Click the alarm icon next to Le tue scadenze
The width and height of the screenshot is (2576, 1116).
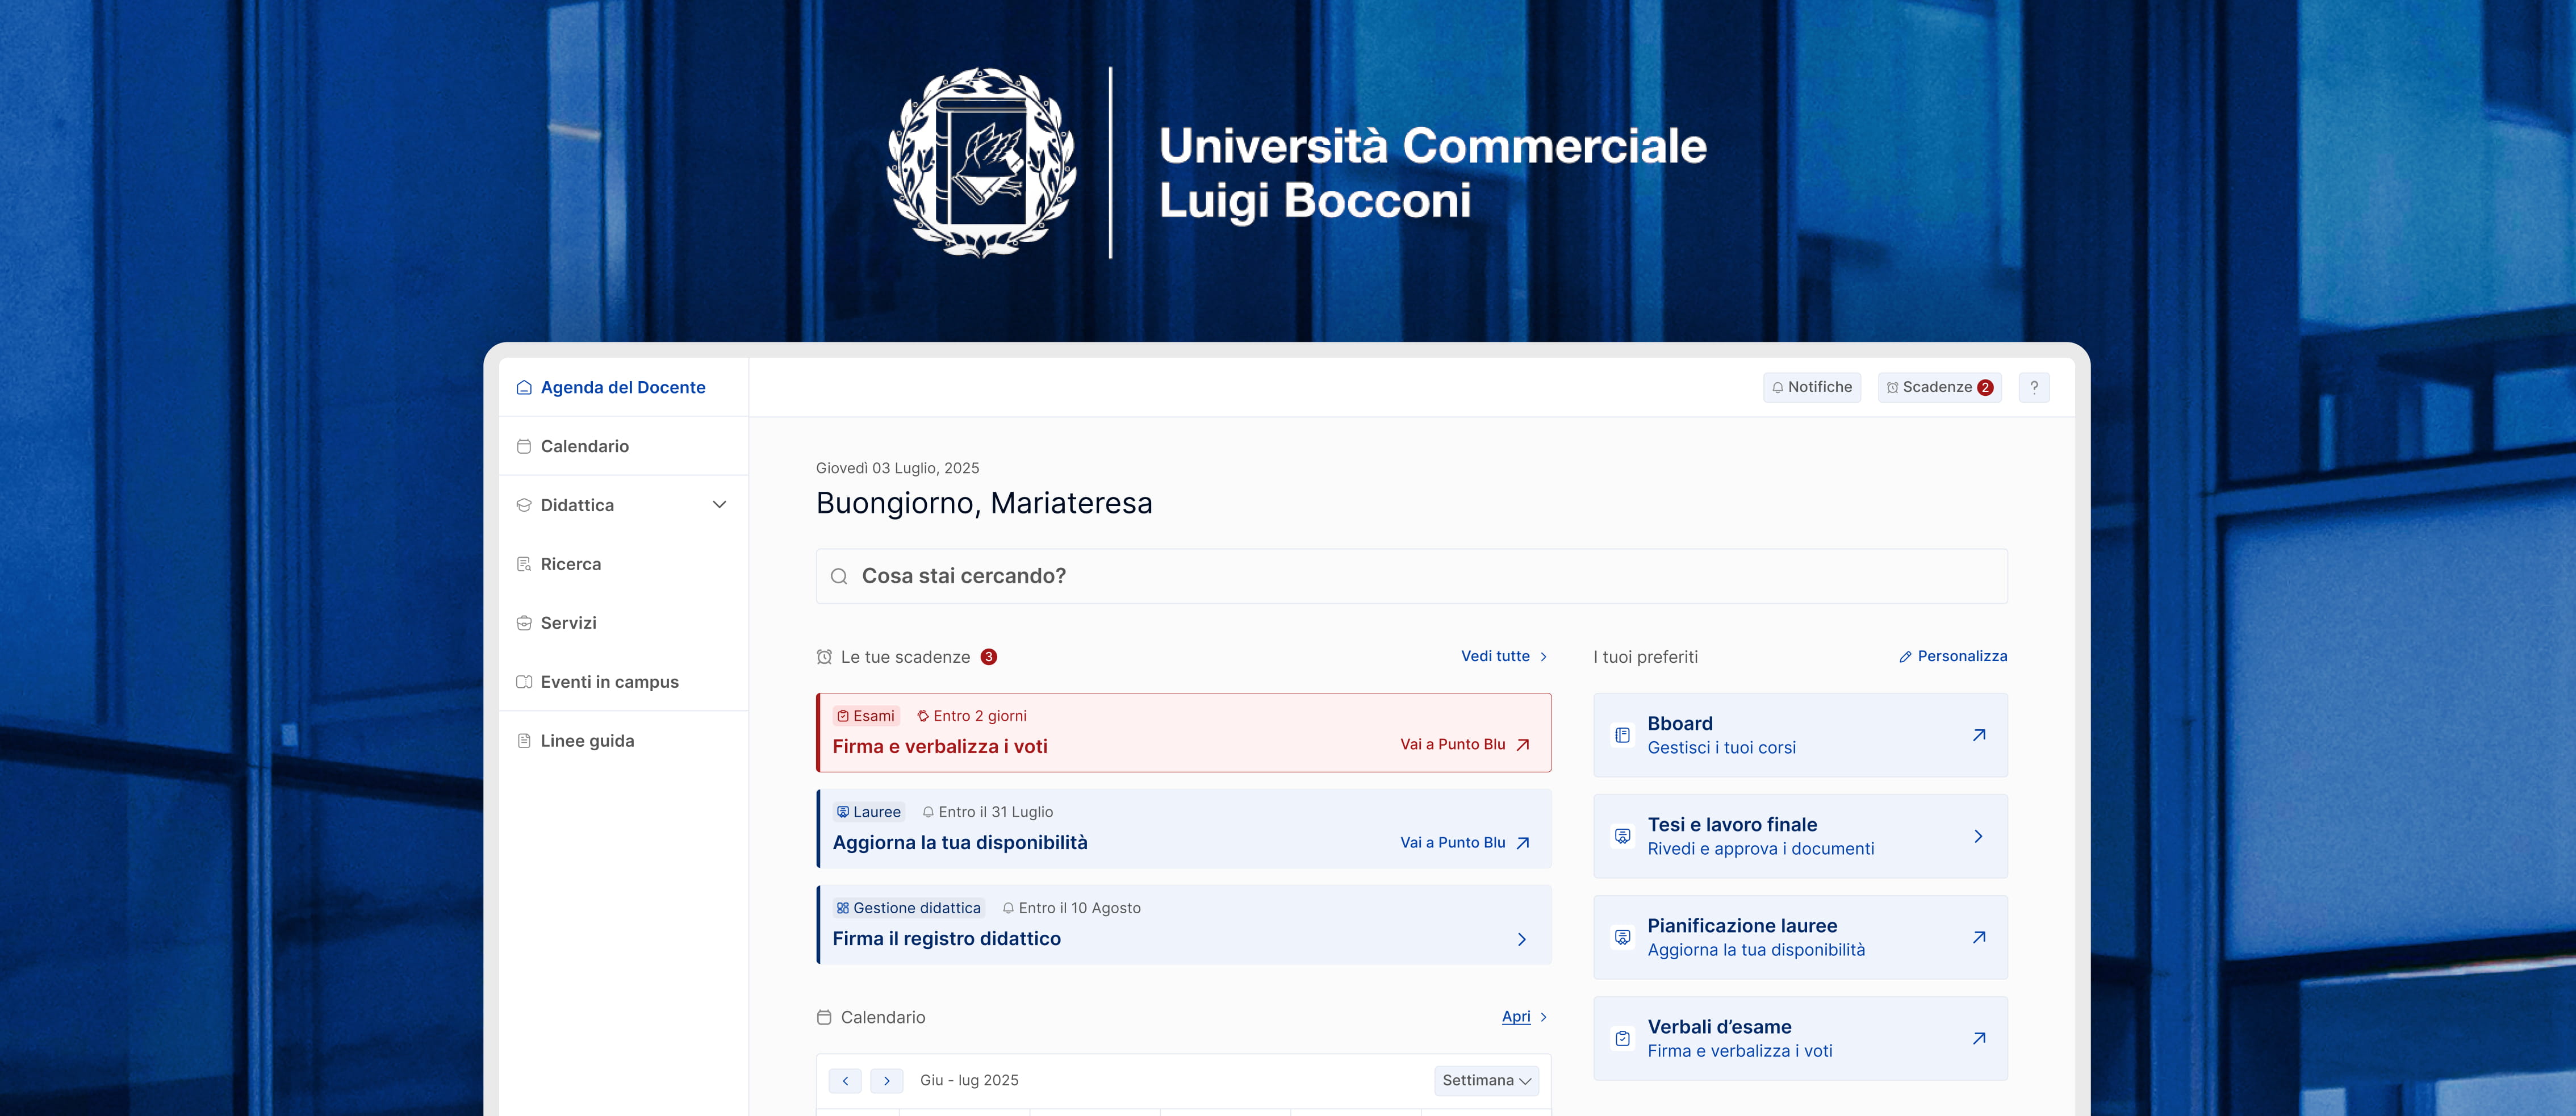pyautogui.click(x=824, y=657)
